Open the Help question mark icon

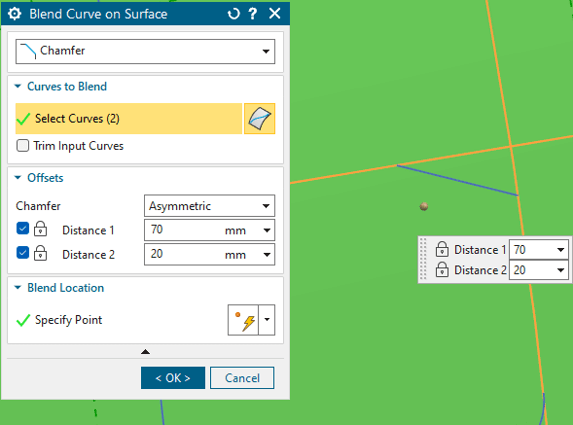tap(253, 14)
